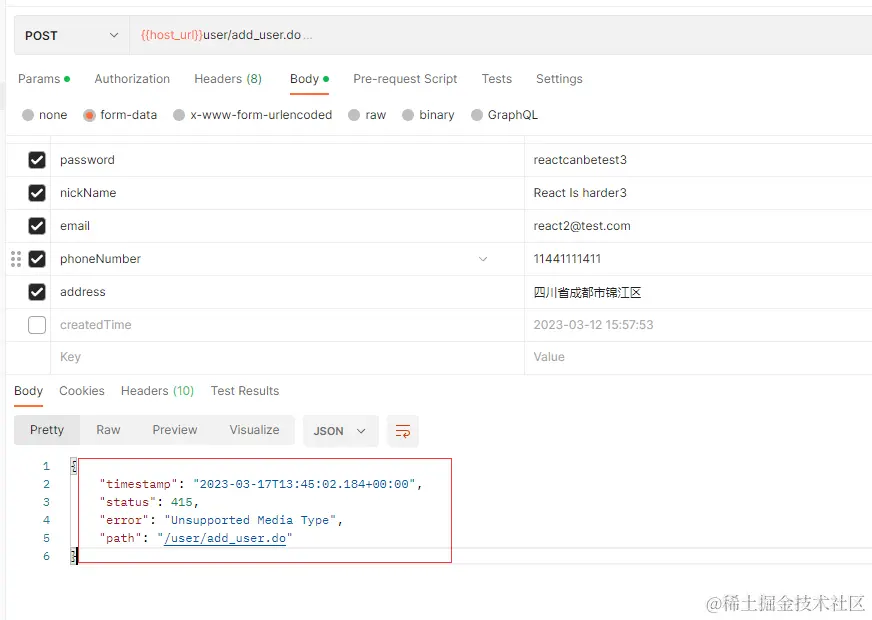This screenshot has height=620, width=872.
Task: Click the createdTime key cell
Action: point(287,325)
